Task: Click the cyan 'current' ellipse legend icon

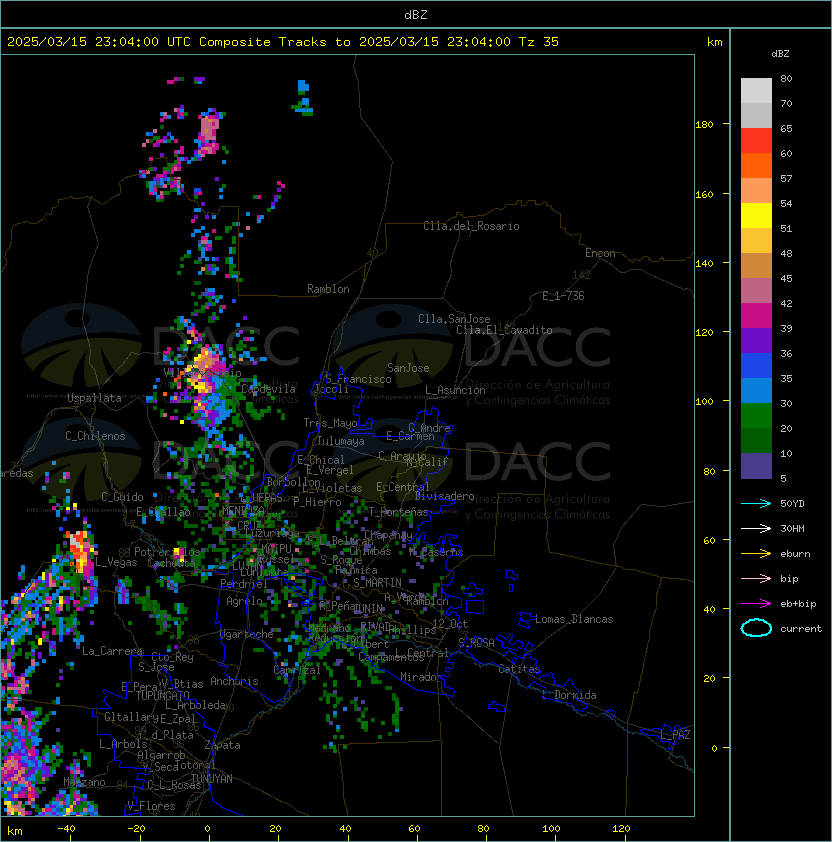Action: [x=756, y=628]
